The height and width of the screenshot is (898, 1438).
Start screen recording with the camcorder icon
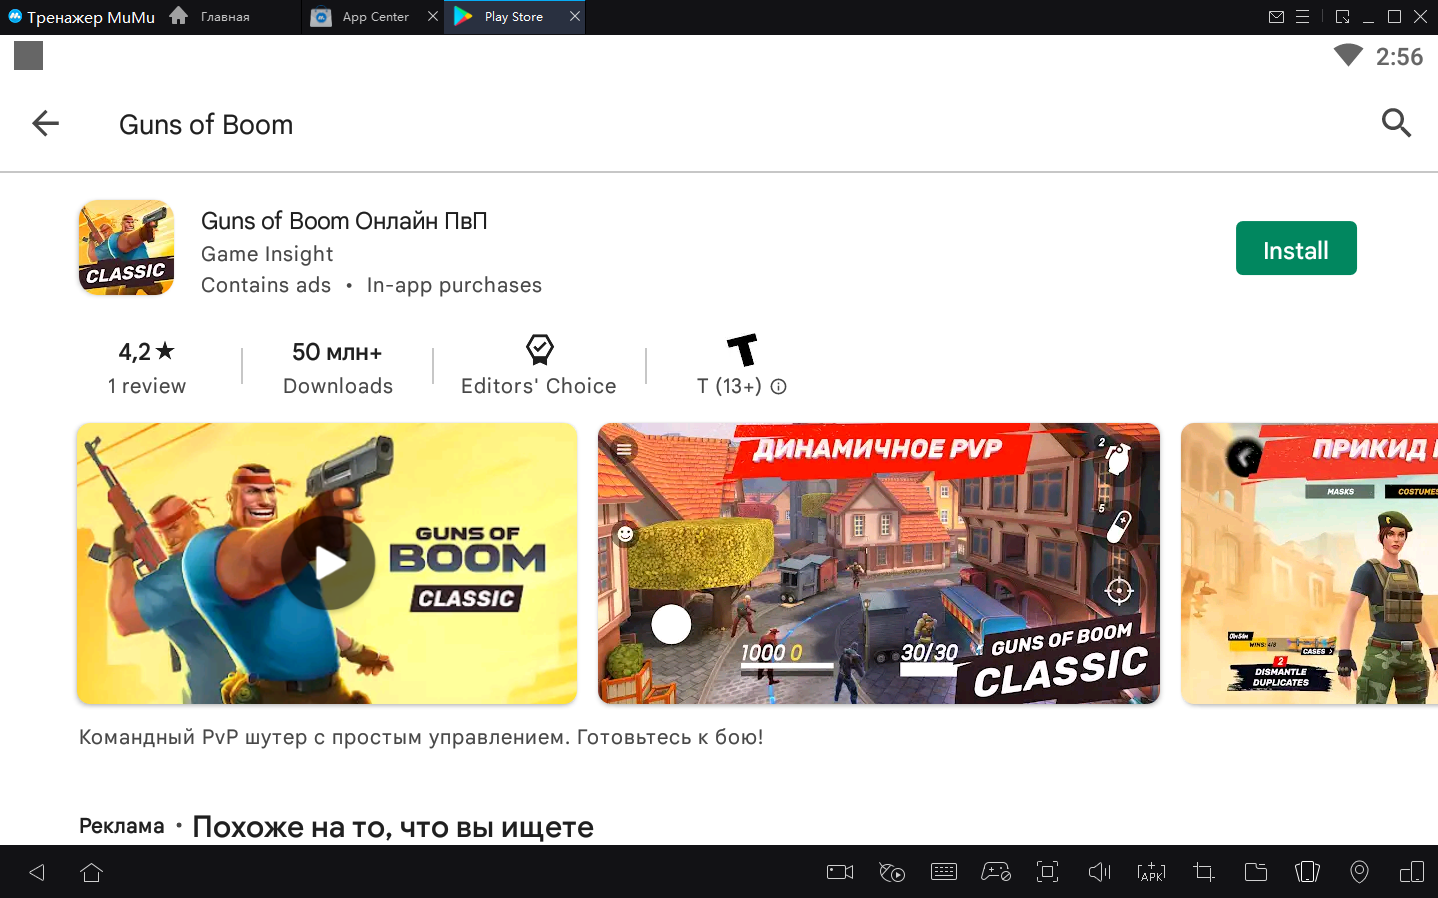pos(839,872)
